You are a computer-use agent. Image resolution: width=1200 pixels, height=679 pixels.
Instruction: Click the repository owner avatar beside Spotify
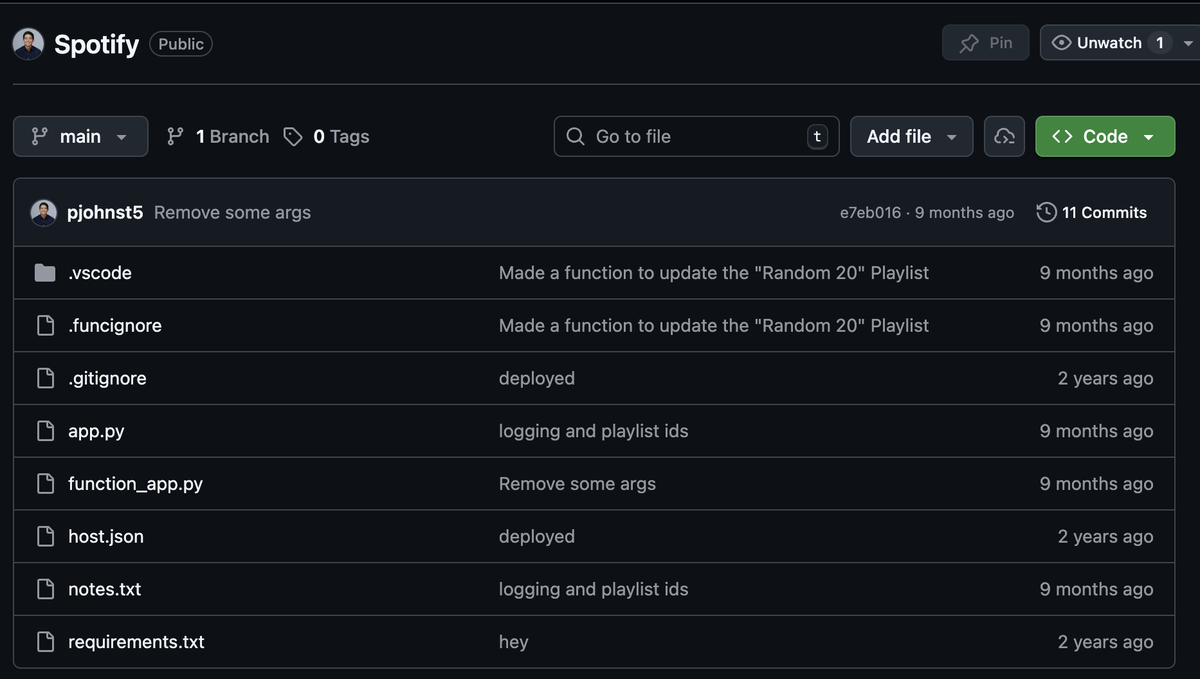(28, 44)
